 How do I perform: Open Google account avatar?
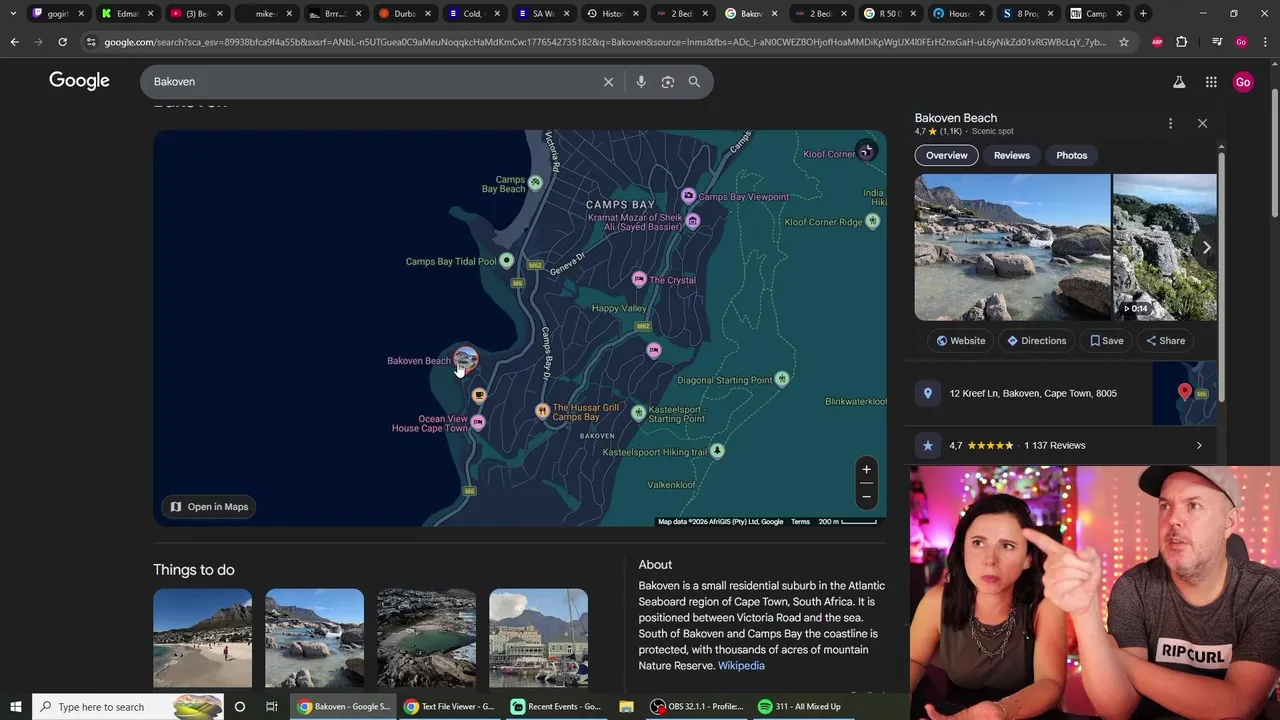tap(1243, 82)
